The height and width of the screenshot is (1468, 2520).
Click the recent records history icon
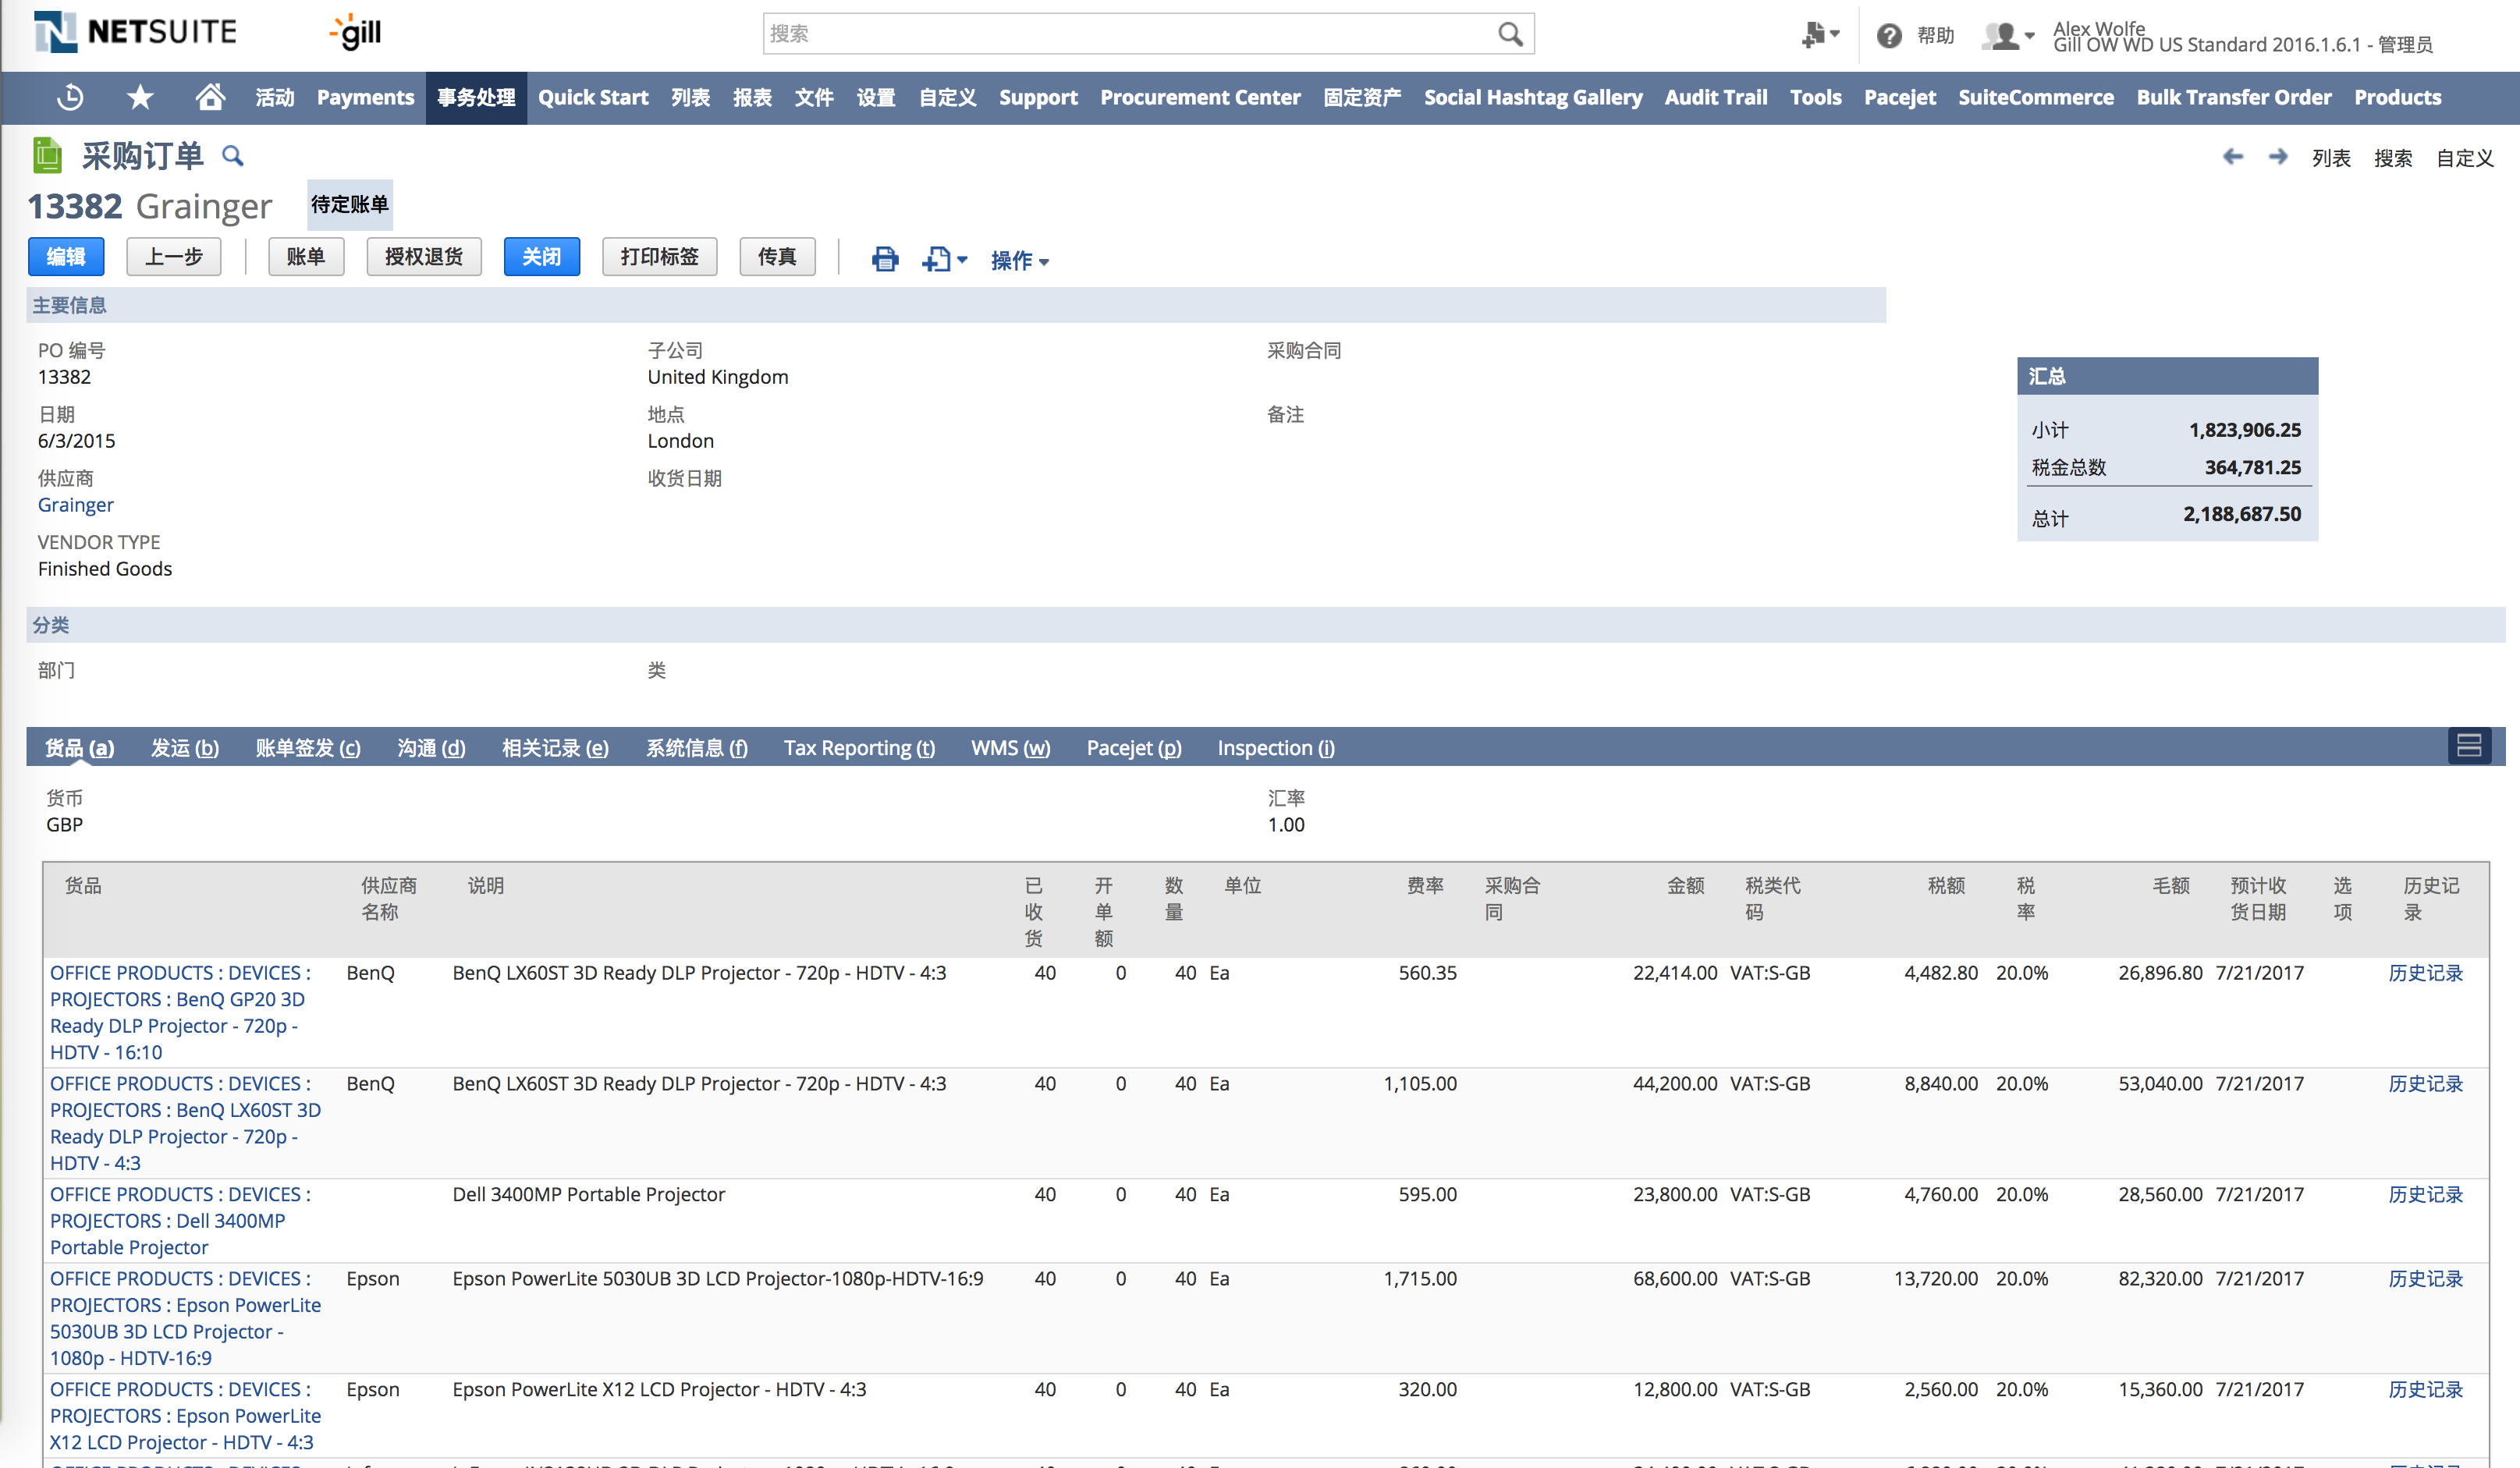point(70,97)
